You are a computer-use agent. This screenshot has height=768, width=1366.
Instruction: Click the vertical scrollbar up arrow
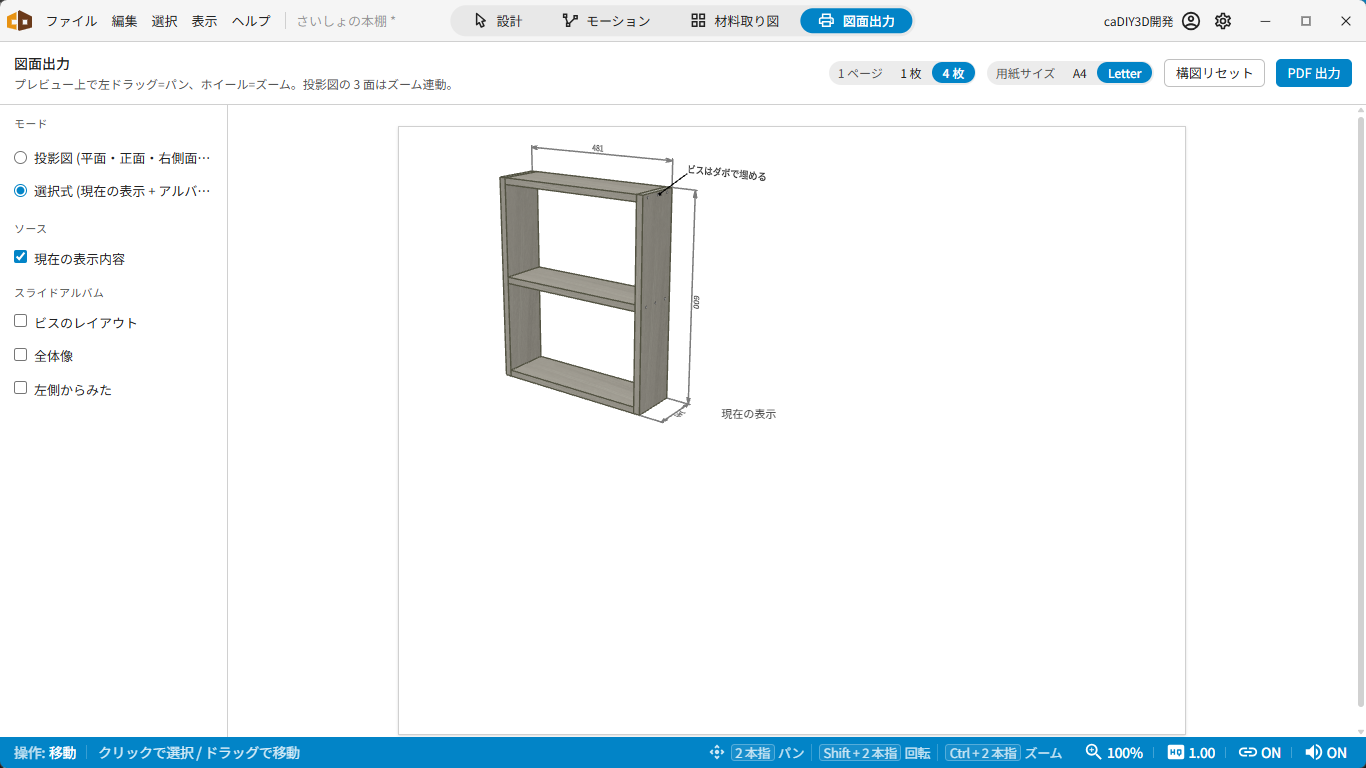(1359, 110)
